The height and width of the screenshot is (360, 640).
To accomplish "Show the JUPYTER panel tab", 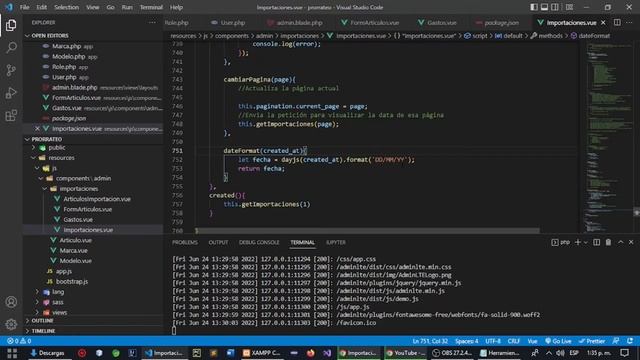I will point(336,242).
